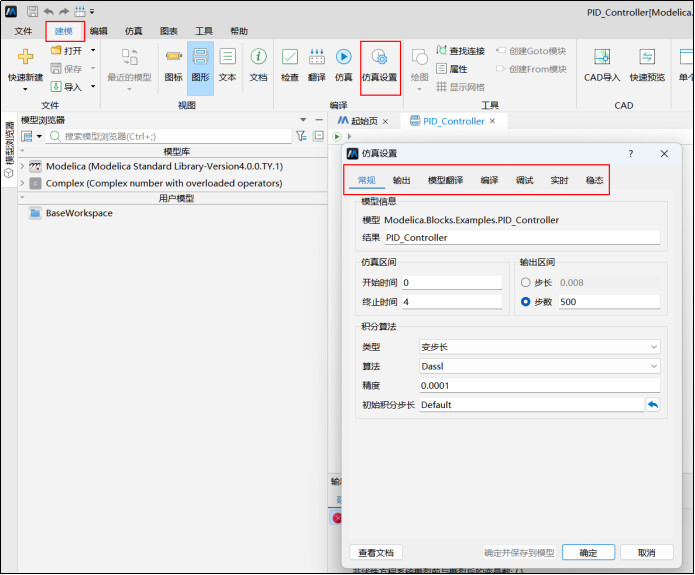Switch to 图形 diagram view
Viewport: 695px width, 575px height.
[x=200, y=66]
